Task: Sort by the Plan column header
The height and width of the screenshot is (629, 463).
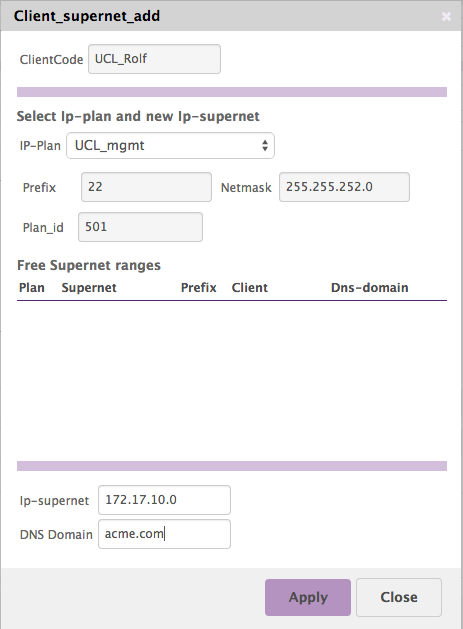Action: click(32, 288)
